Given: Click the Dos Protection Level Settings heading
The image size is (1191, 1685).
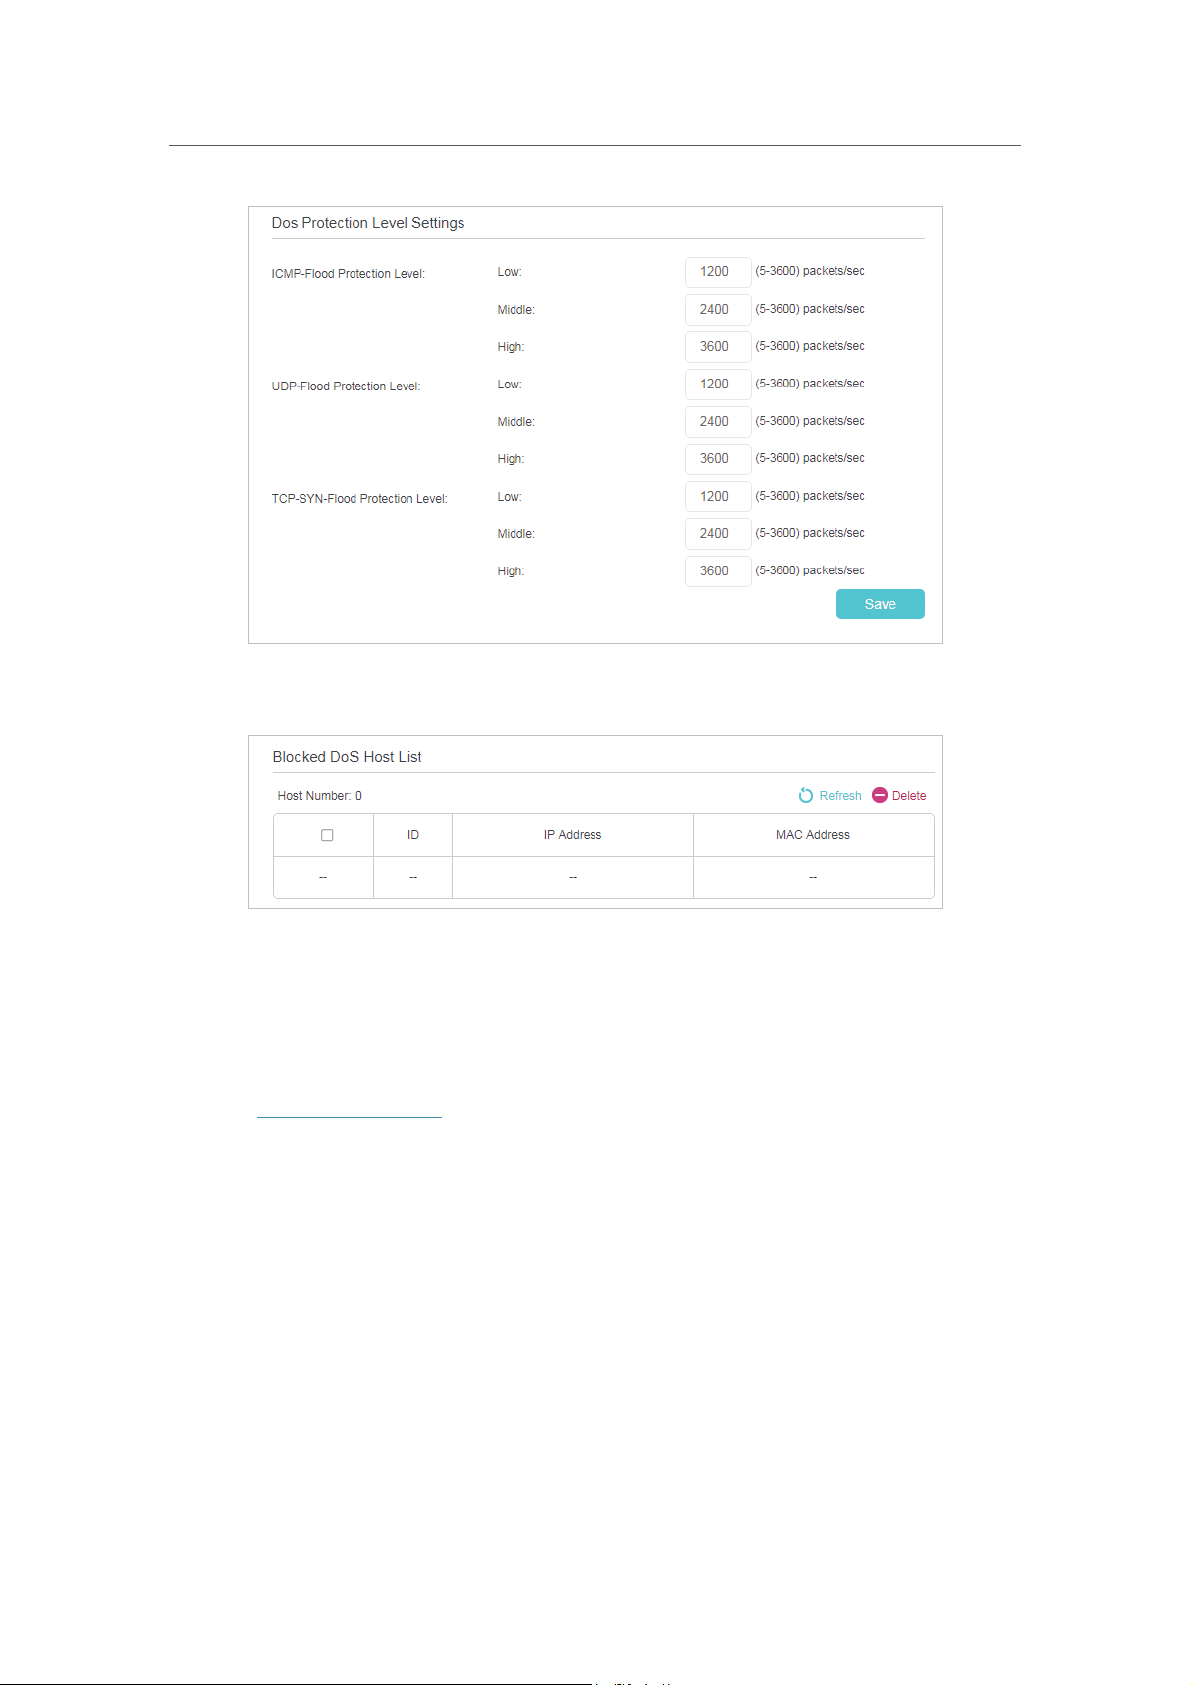Looking at the screenshot, I should pos(368,223).
